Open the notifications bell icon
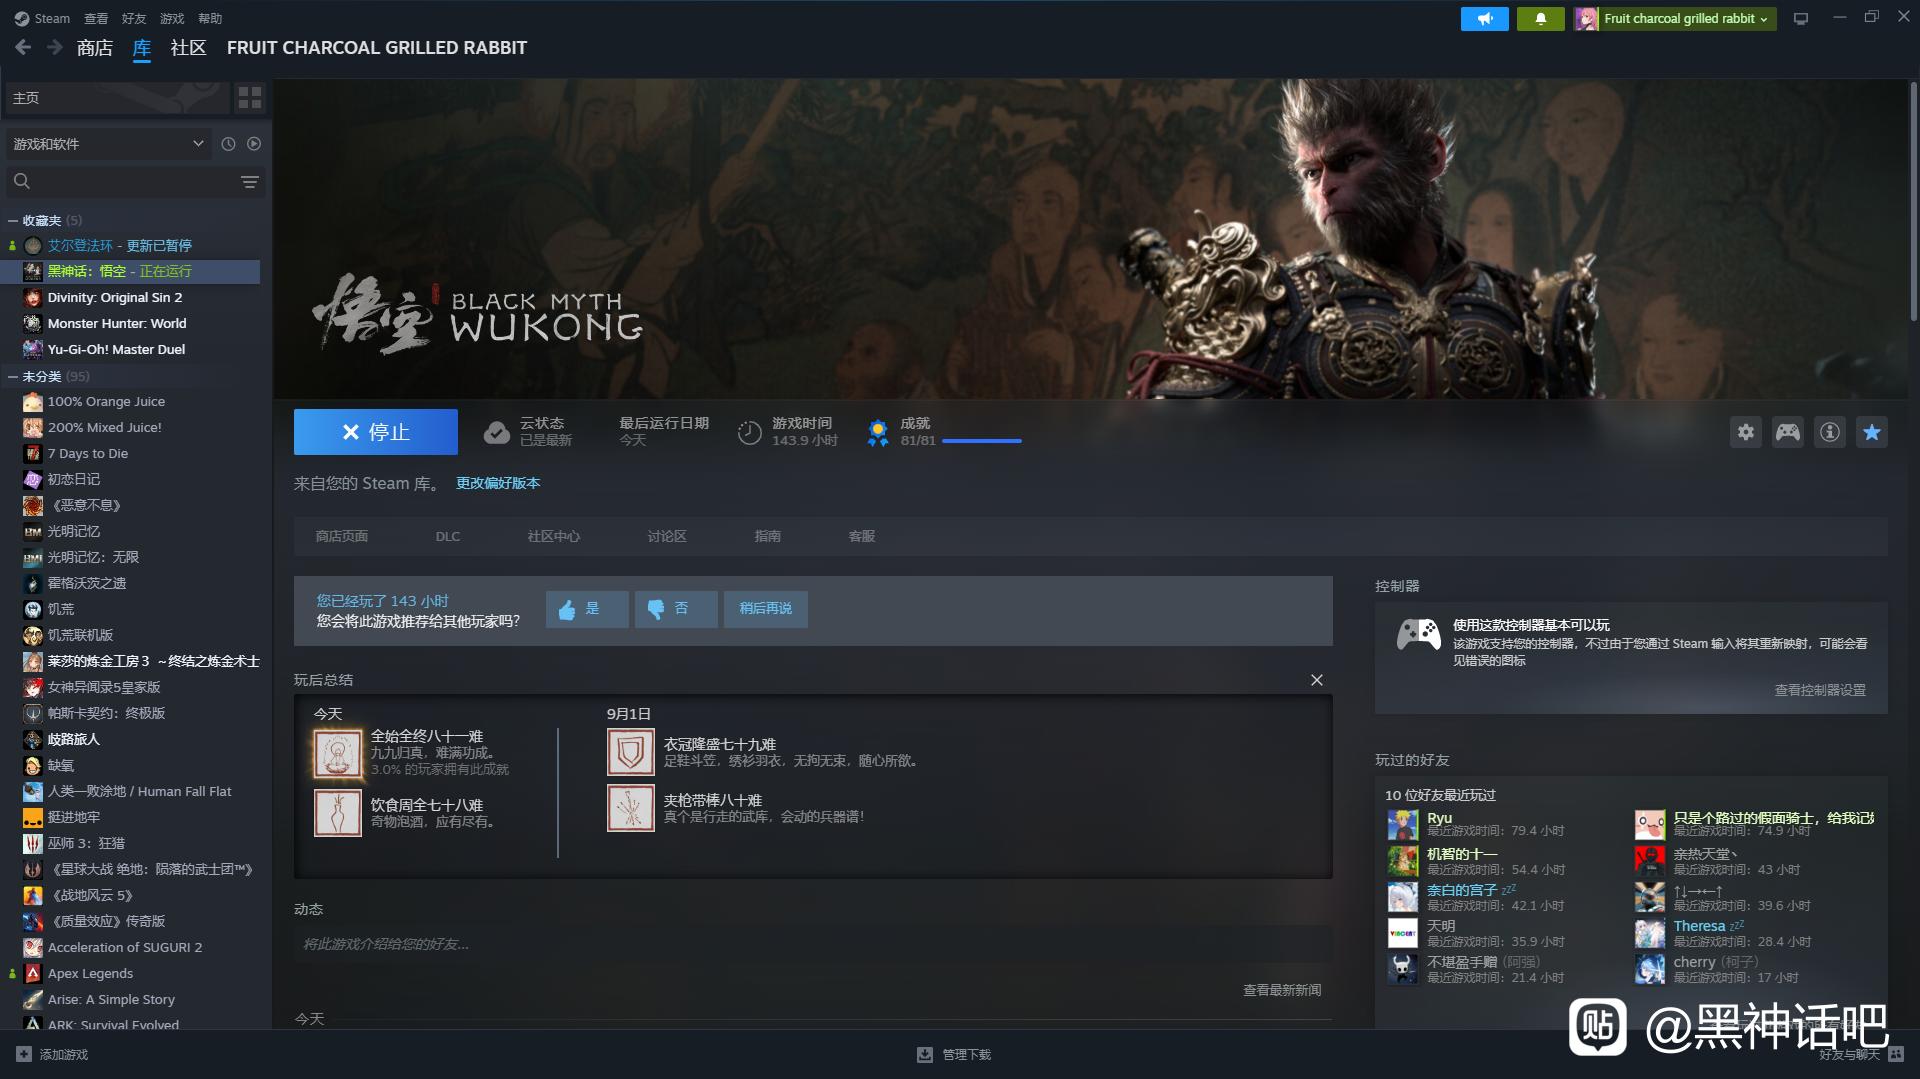 click(x=1540, y=18)
